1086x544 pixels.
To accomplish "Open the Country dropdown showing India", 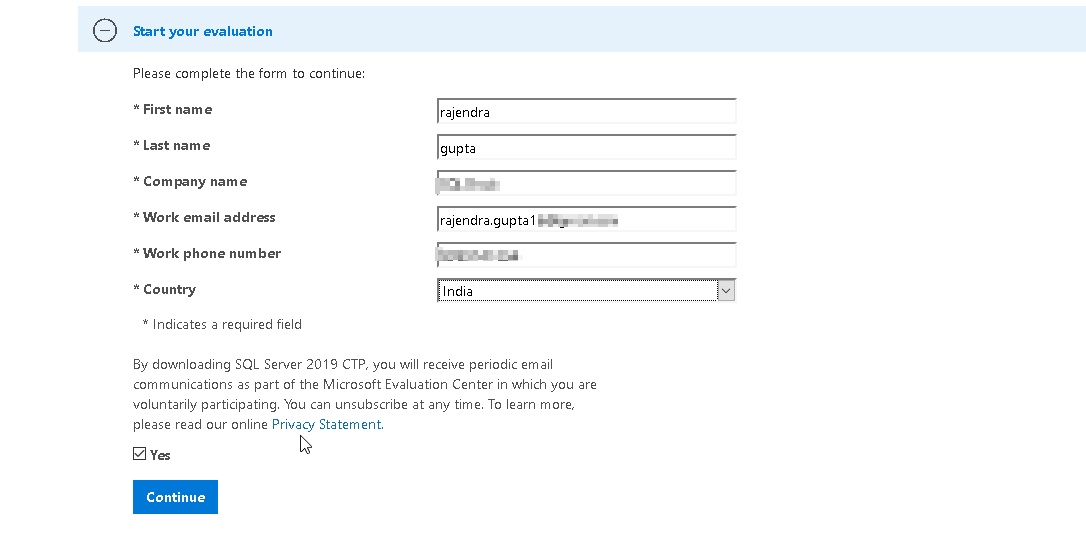I will tap(586, 291).
